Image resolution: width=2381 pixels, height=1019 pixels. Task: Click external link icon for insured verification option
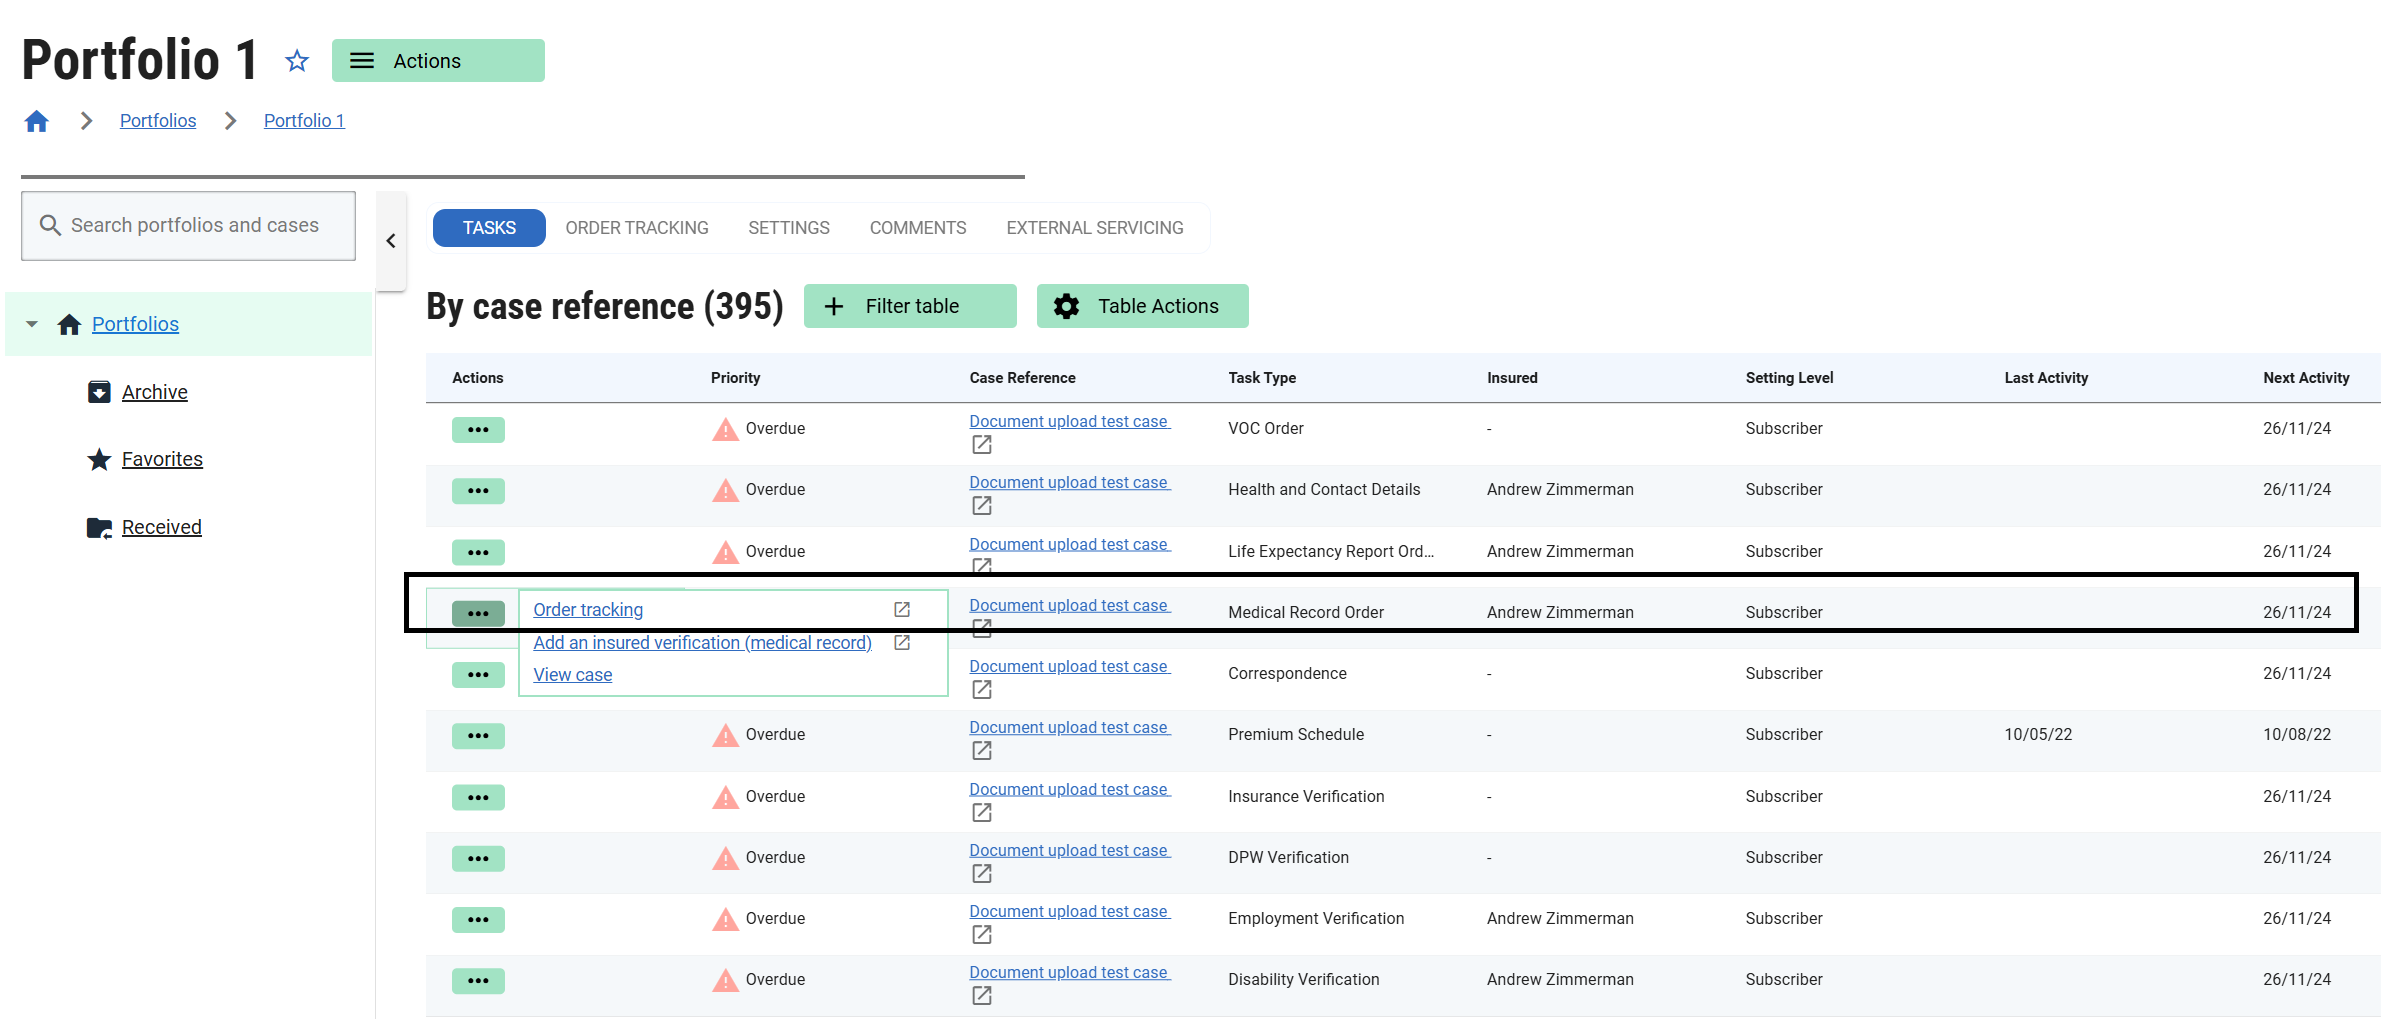coord(901,642)
